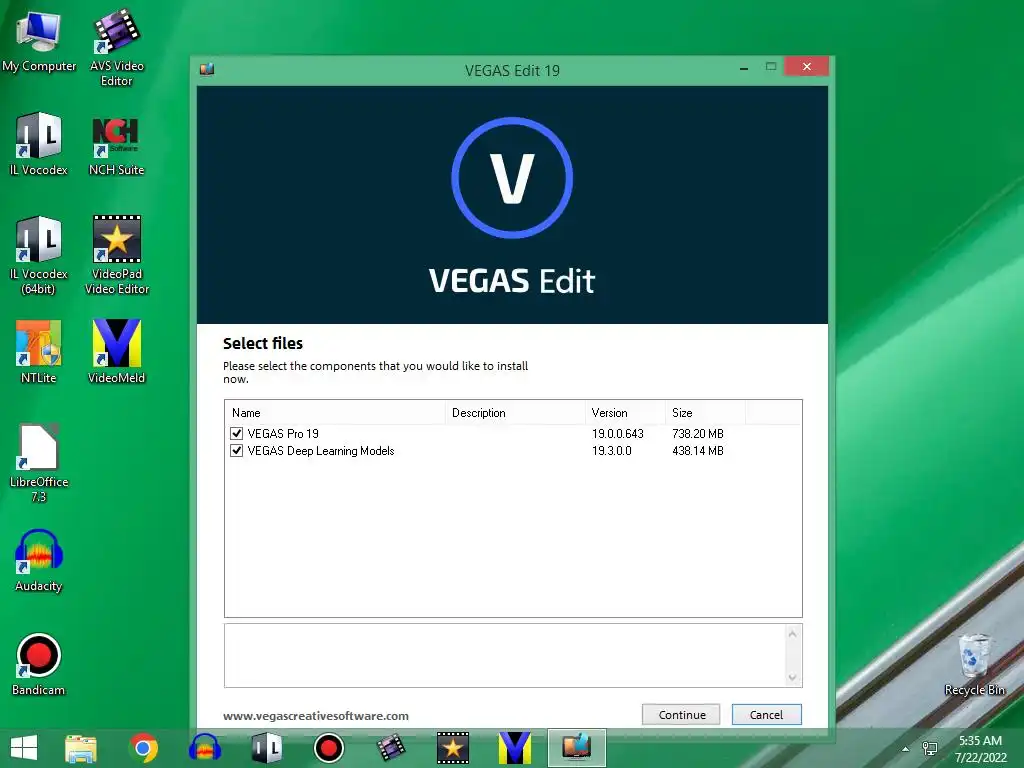The height and width of the screenshot is (768, 1024).
Task: Close the VEGAS Edit 19 window
Action: [807, 67]
